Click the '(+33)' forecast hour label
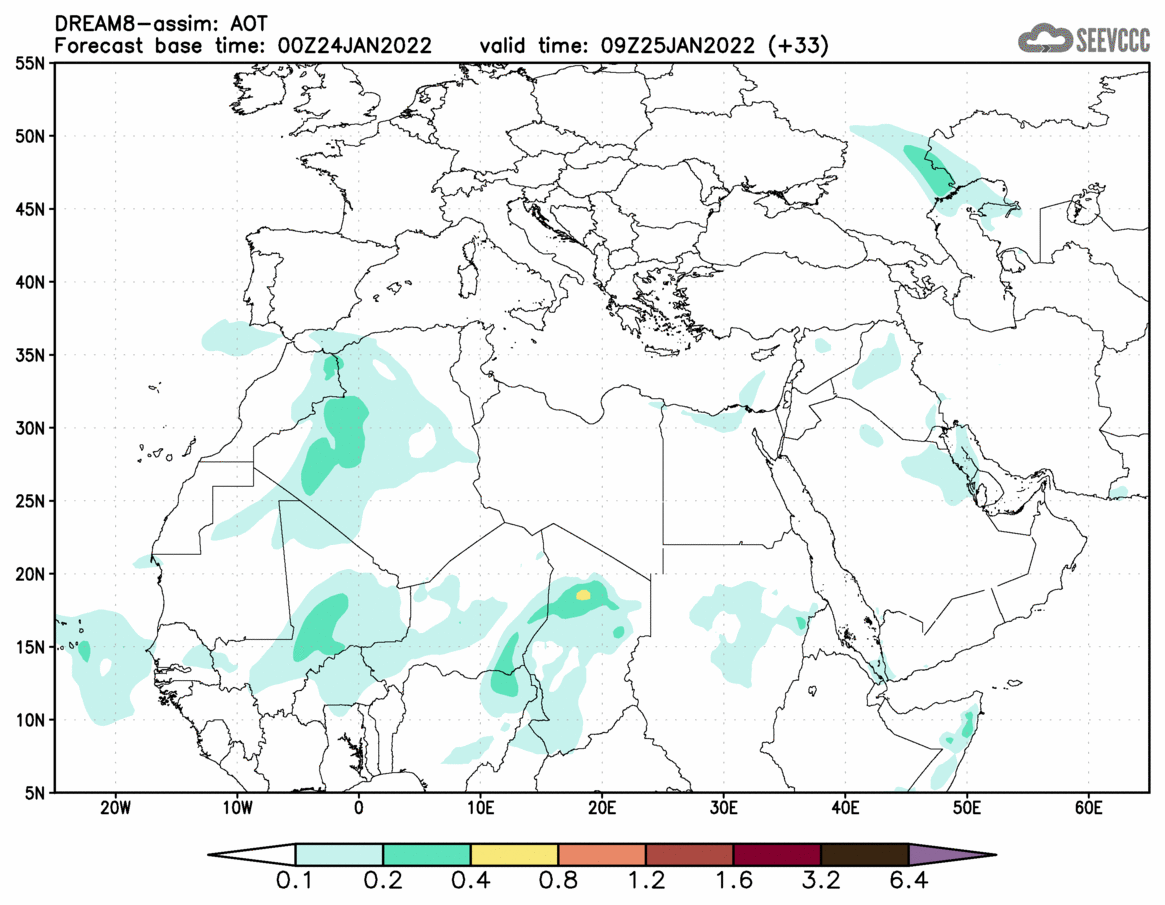The width and height of the screenshot is (1165, 905). click(x=798, y=46)
